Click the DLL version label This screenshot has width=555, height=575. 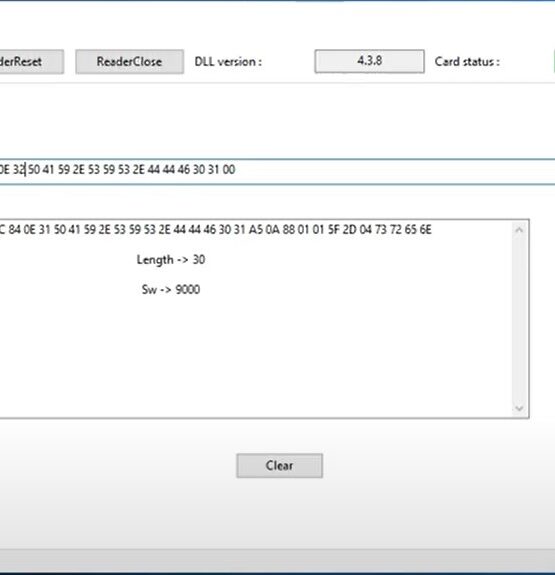pyautogui.click(x=228, y=62)
